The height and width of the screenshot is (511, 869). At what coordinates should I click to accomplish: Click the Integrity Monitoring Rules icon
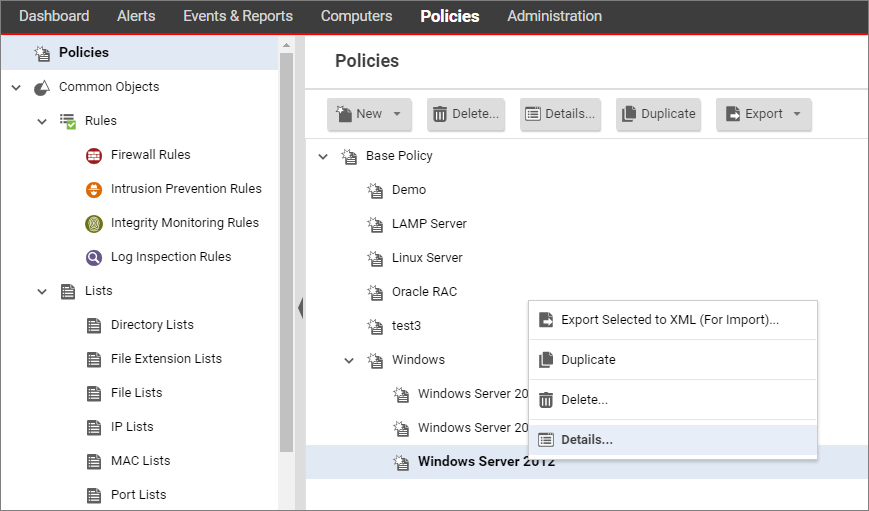94,223
